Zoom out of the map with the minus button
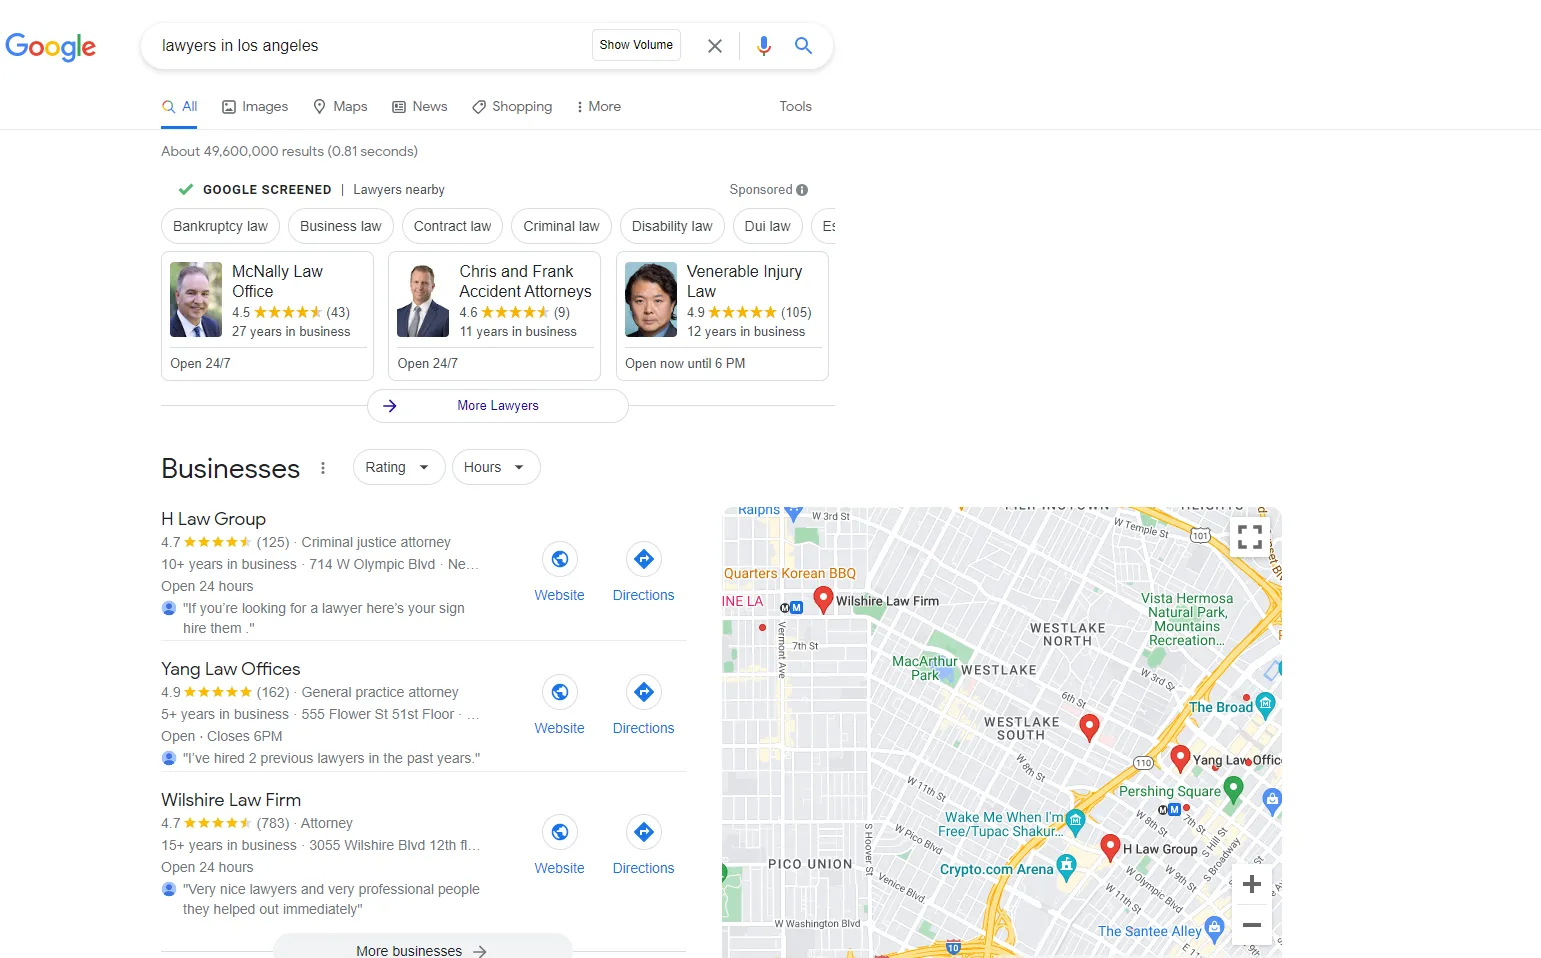Screen dimensions: 1541x958 pos(1251,925)
